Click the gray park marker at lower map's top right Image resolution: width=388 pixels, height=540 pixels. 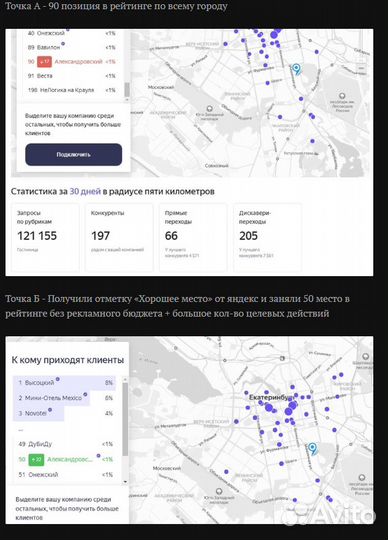(x=365, y=356)
